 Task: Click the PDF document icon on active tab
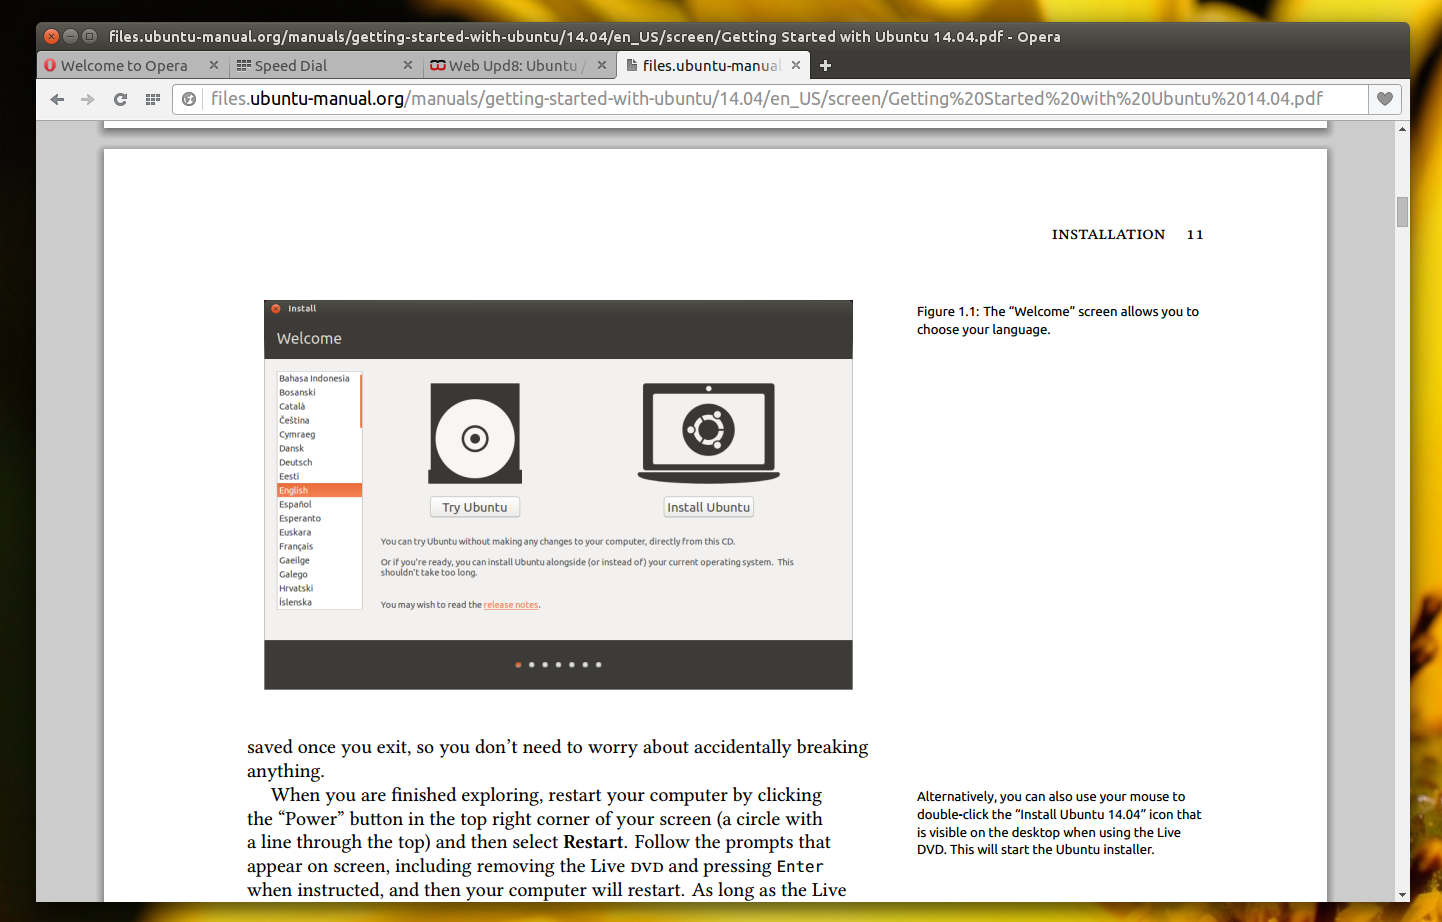(x=631, y=65)
